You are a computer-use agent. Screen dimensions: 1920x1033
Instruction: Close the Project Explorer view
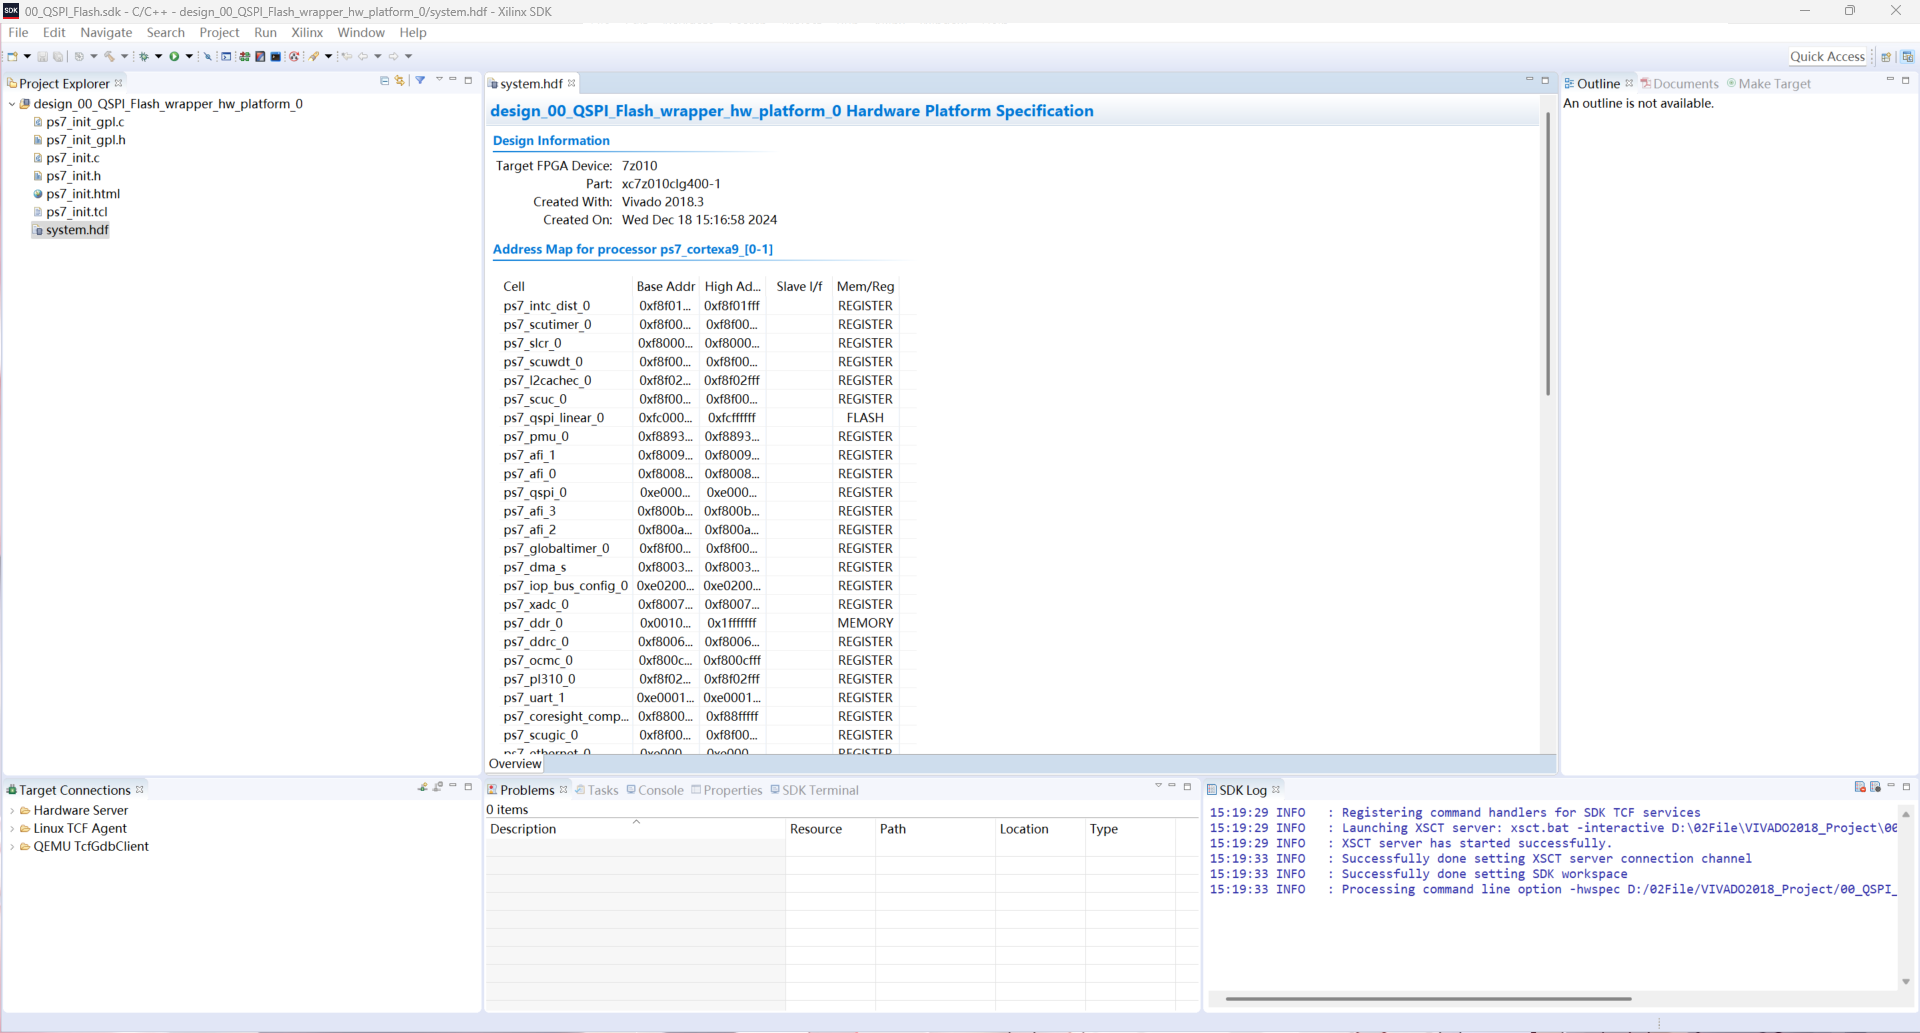tap(119, 84)
